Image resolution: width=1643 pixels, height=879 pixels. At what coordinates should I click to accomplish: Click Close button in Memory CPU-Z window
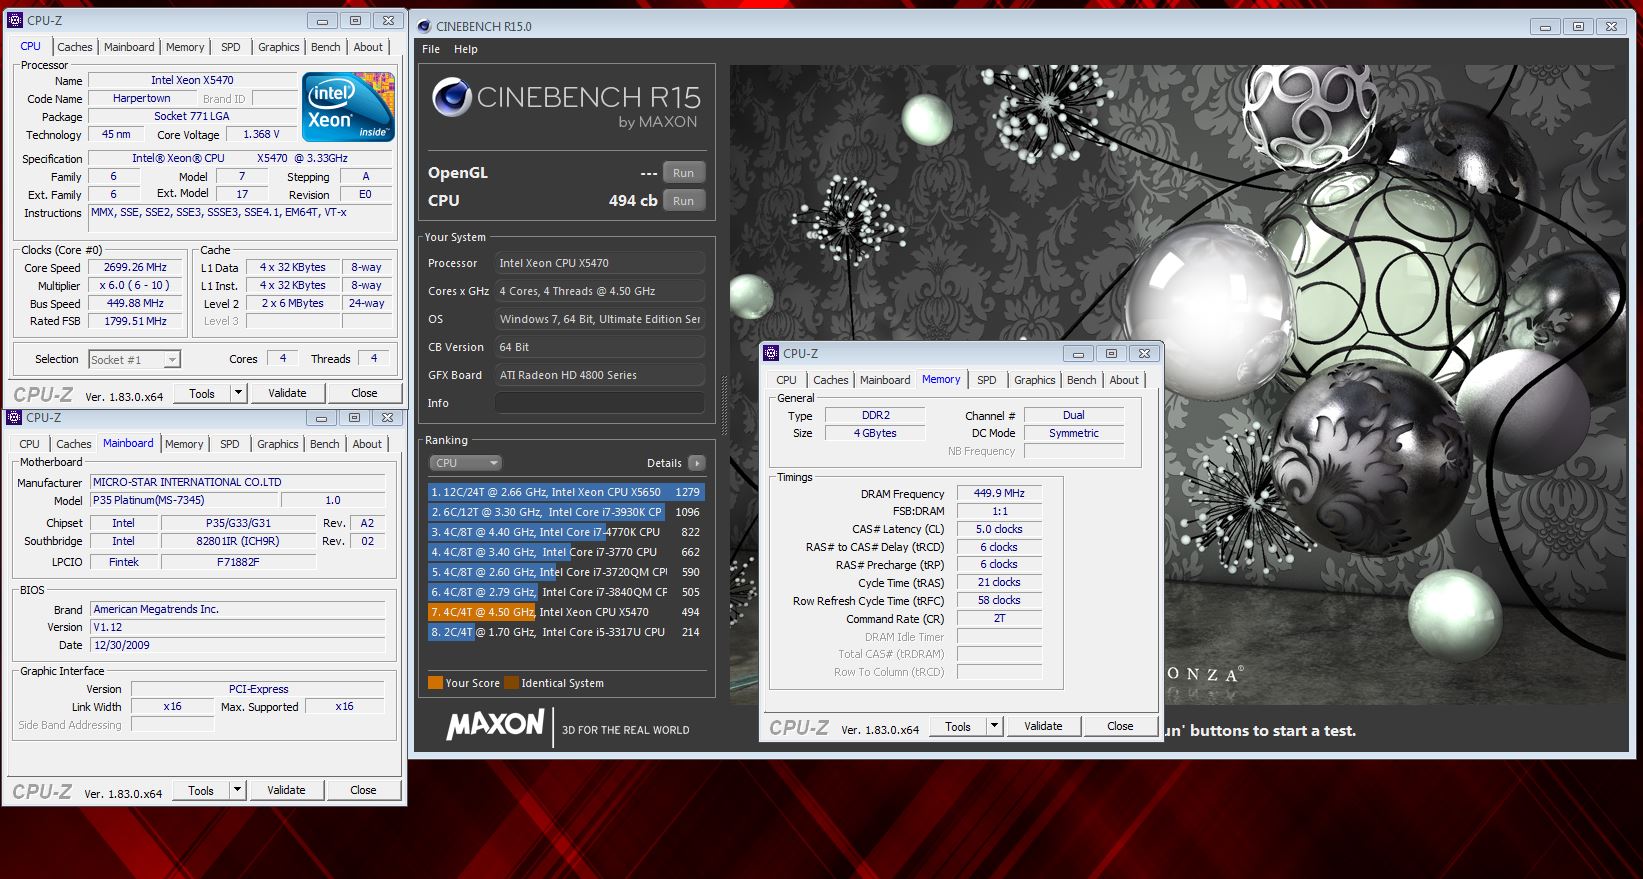click(1120, 726)
